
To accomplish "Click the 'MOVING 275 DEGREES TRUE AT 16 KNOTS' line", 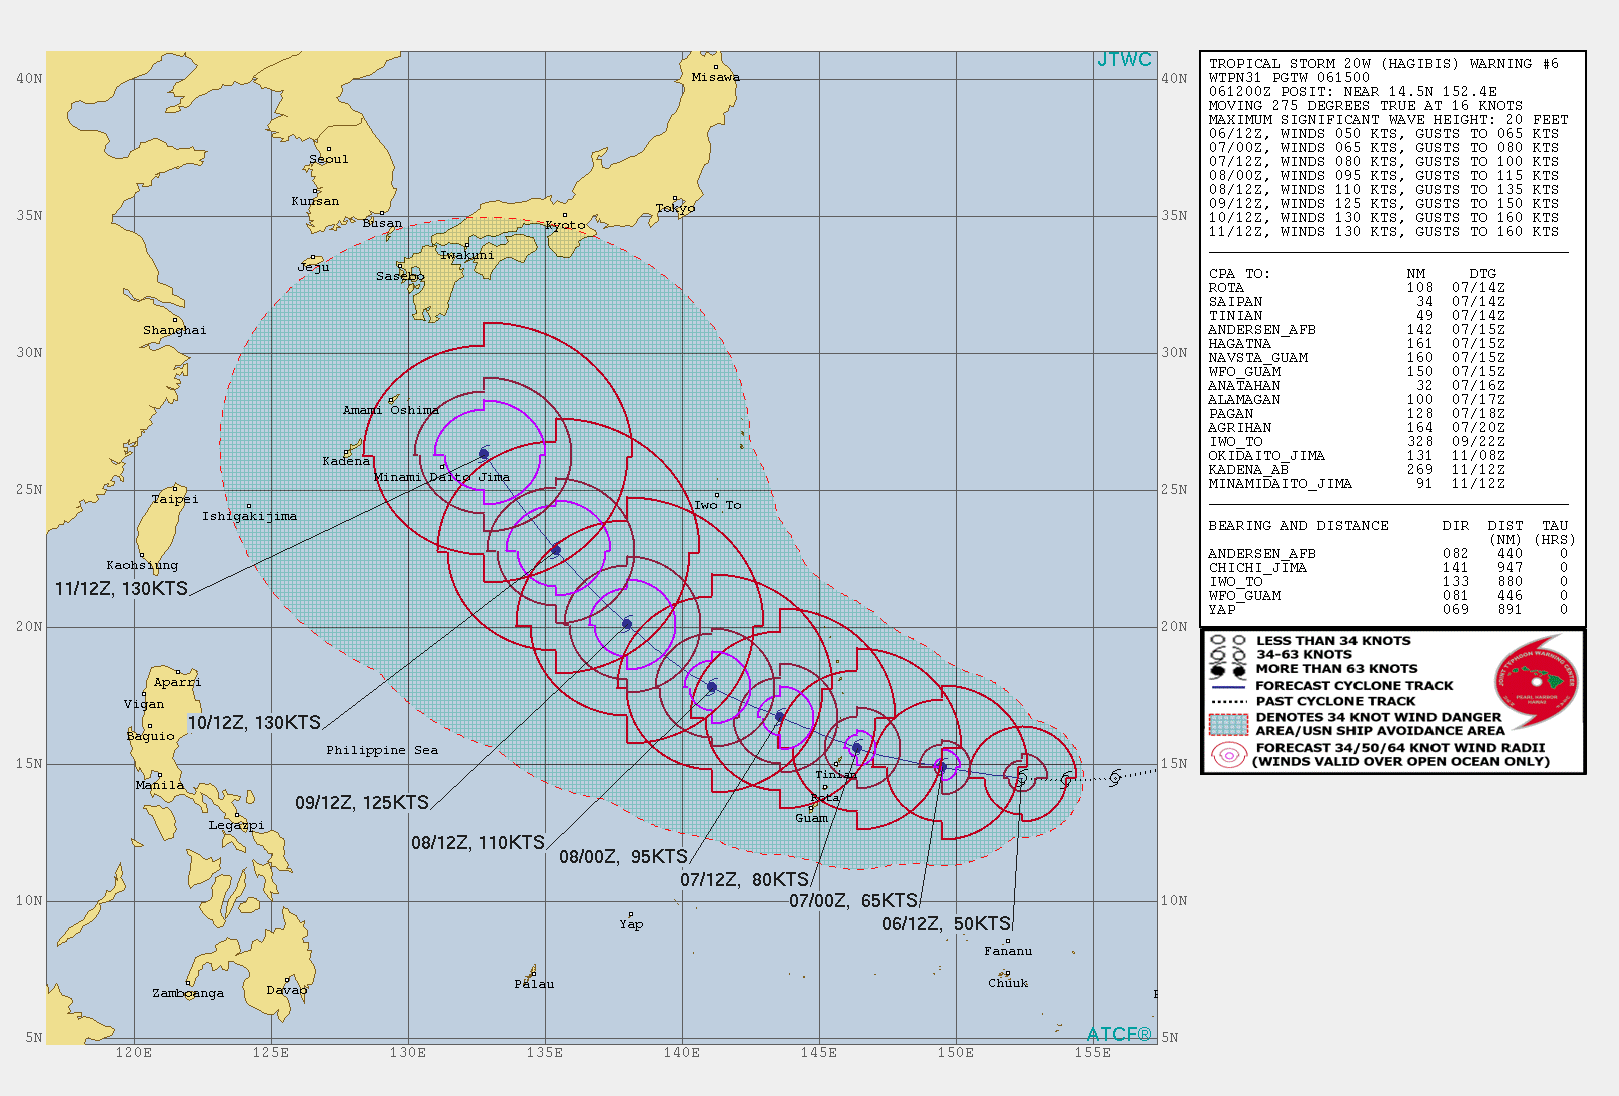I will pyautogui.click(x=1365, y=105).
